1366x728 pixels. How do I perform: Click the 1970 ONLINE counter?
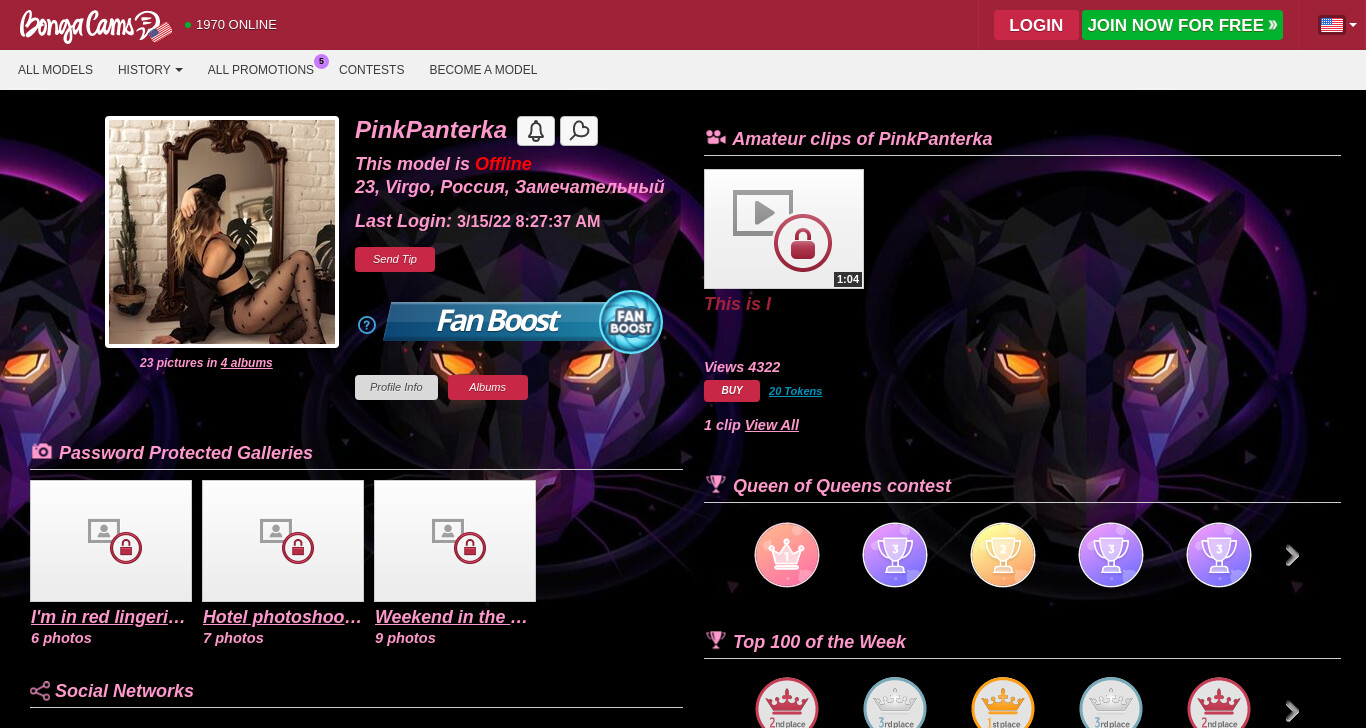[231, 25]
